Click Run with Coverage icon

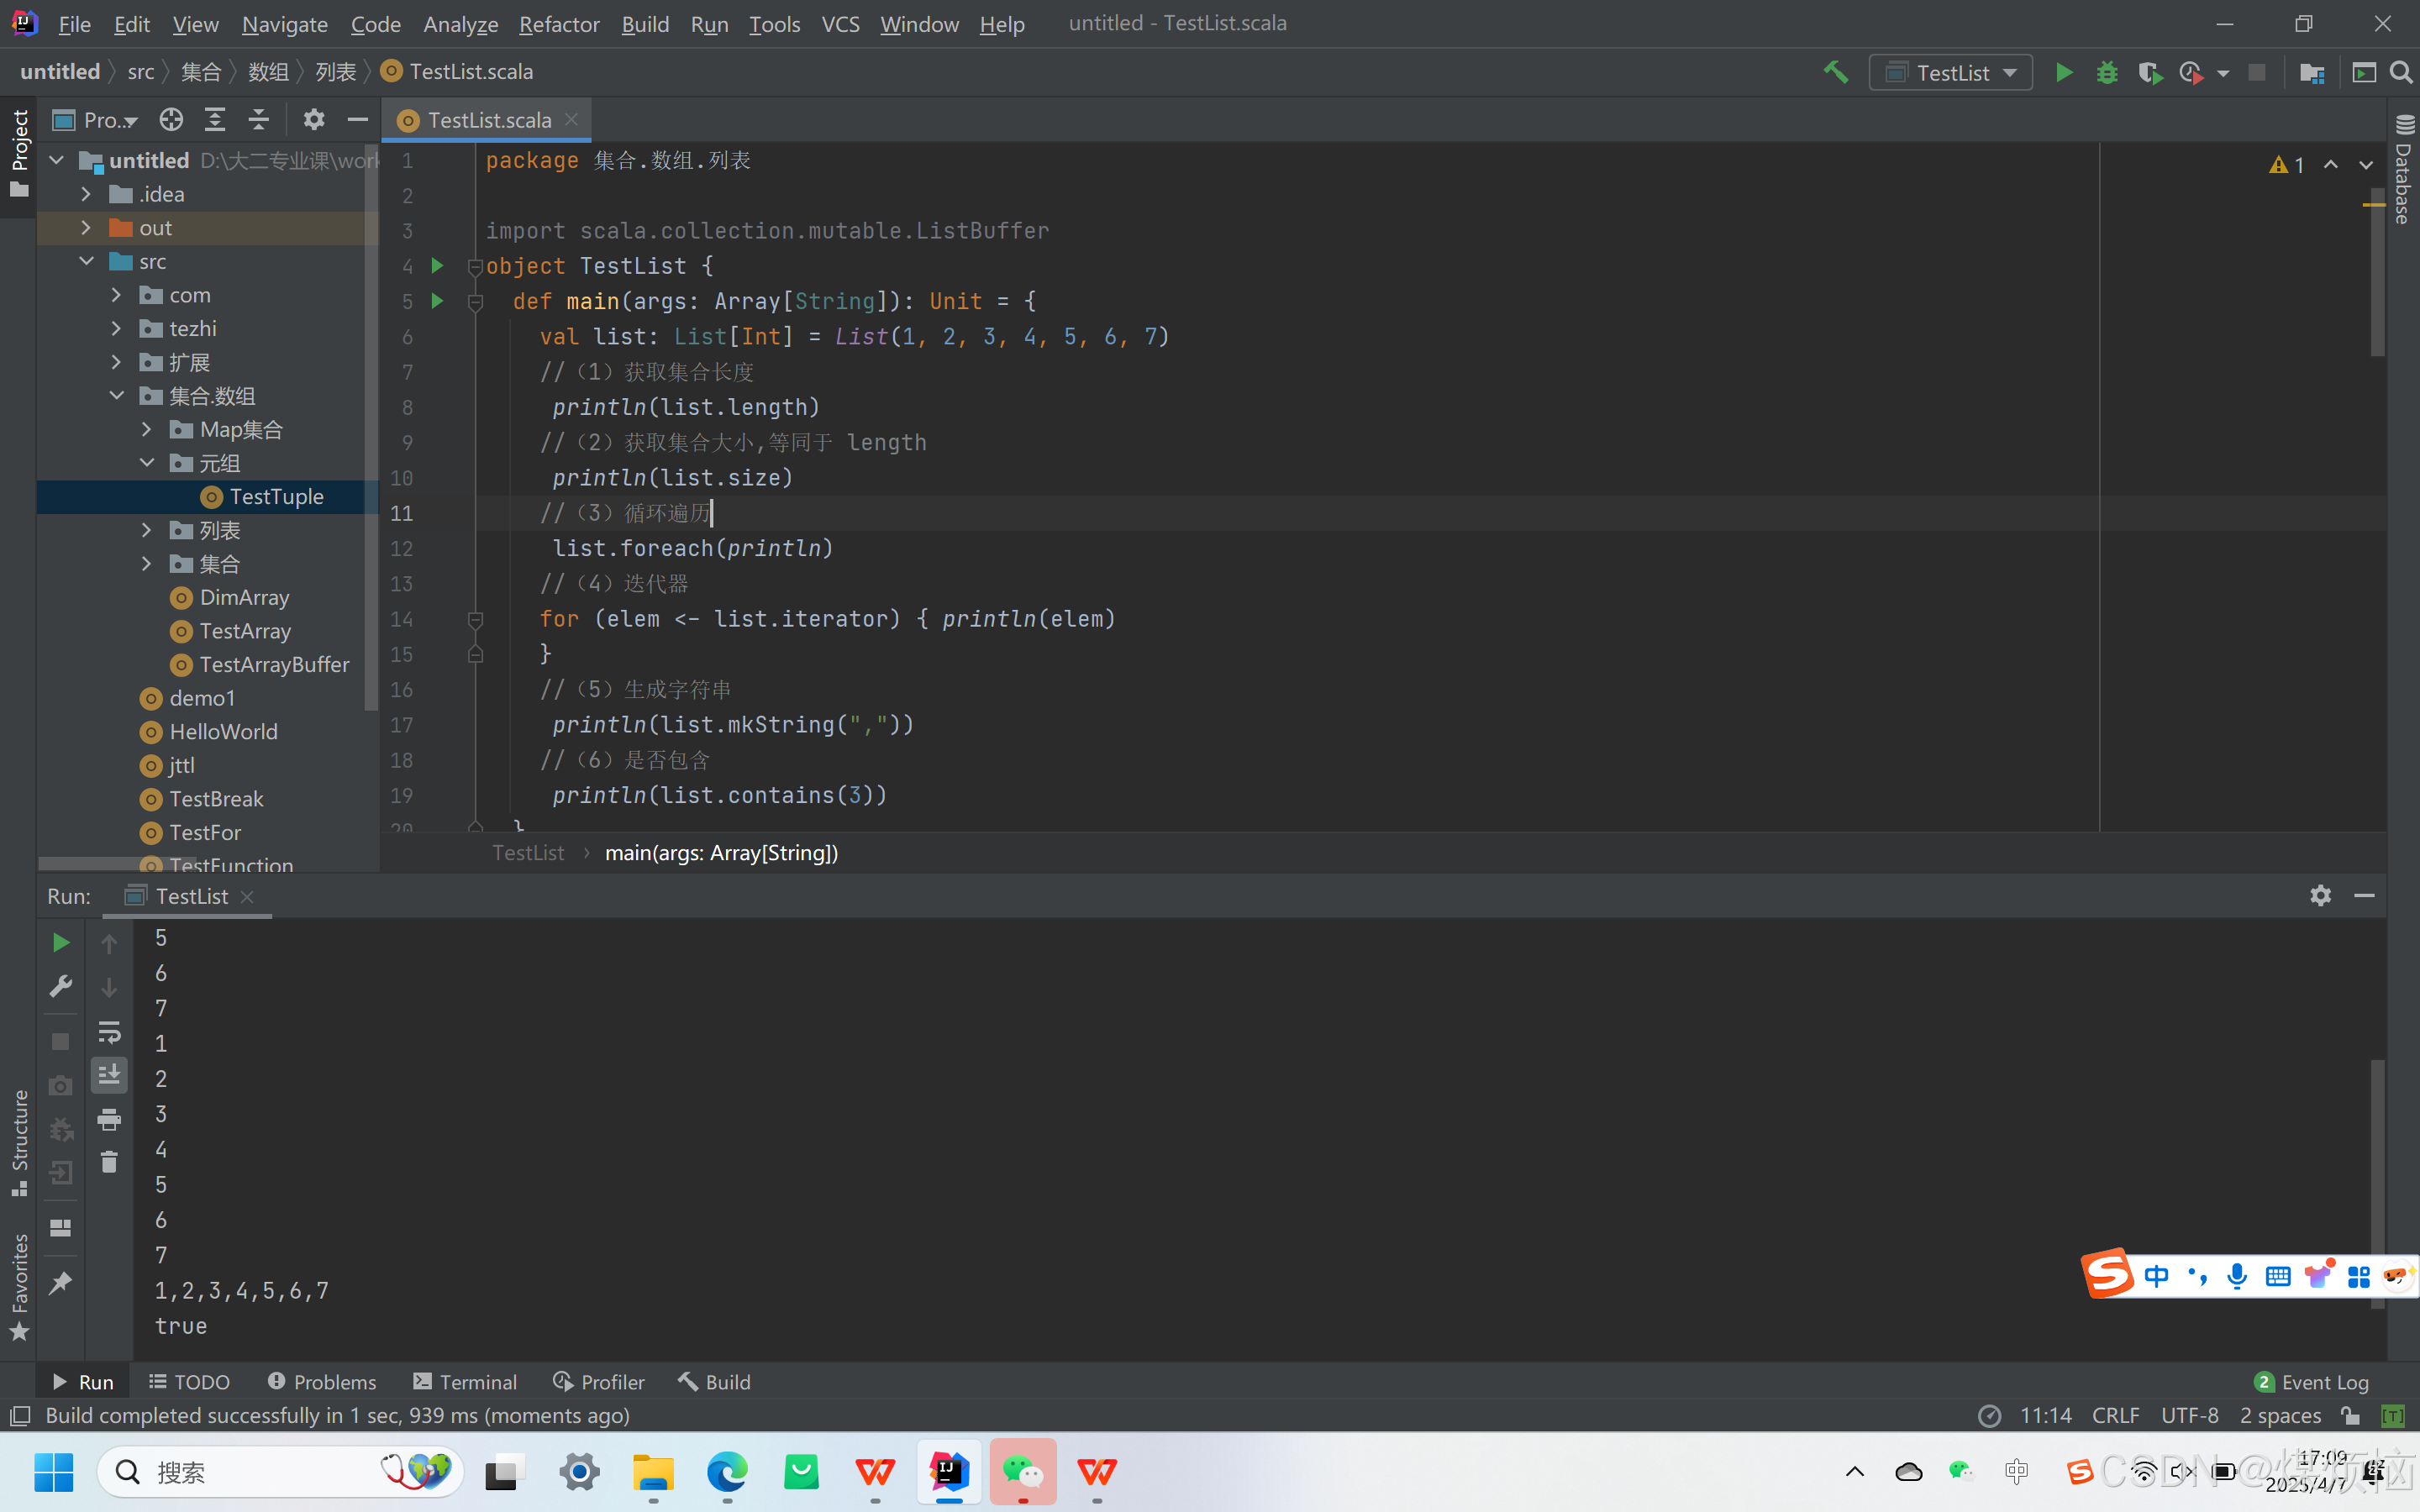2149,72
